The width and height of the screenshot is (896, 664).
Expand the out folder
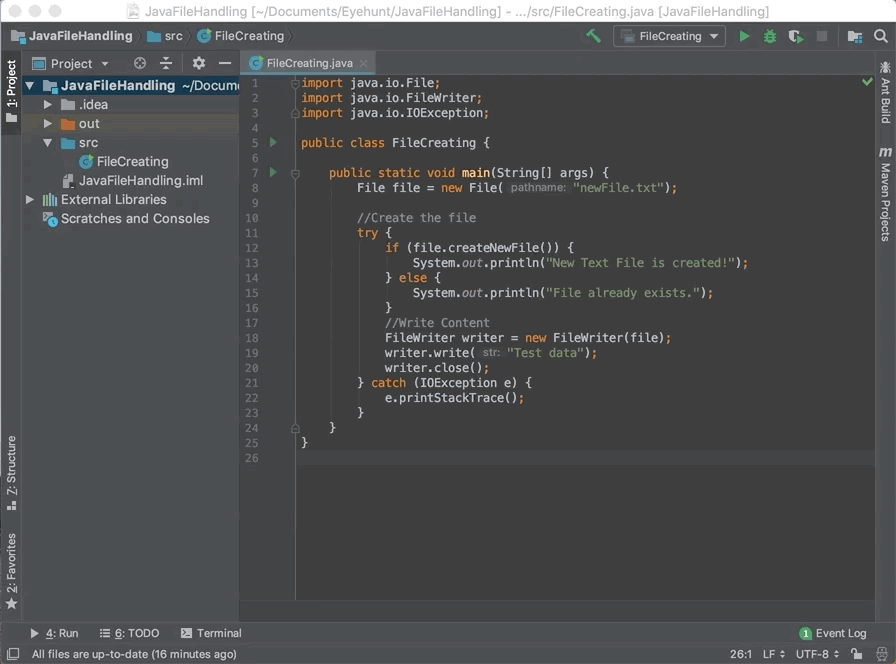tap(48, 123)
